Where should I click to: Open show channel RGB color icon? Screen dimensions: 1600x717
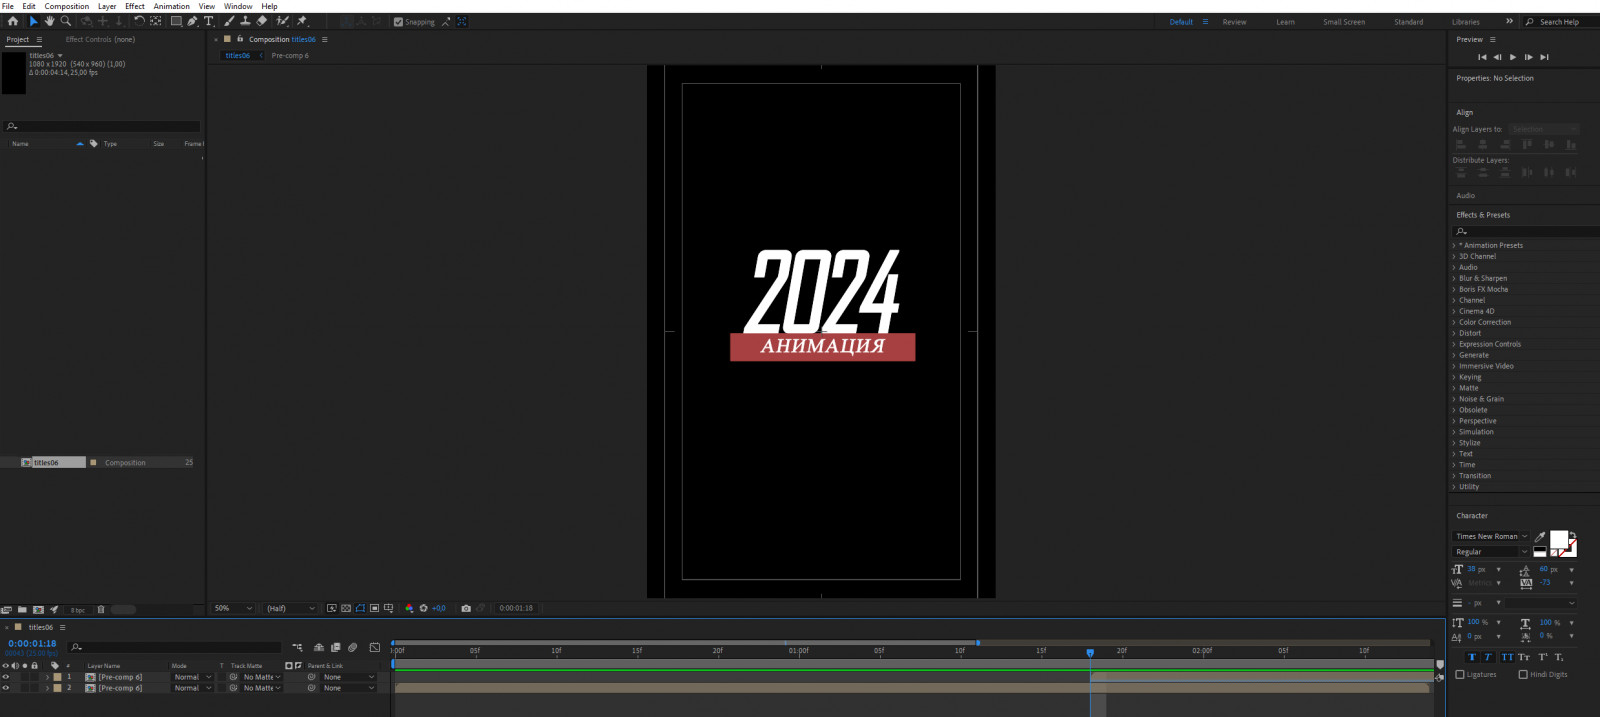coord(409,608)
